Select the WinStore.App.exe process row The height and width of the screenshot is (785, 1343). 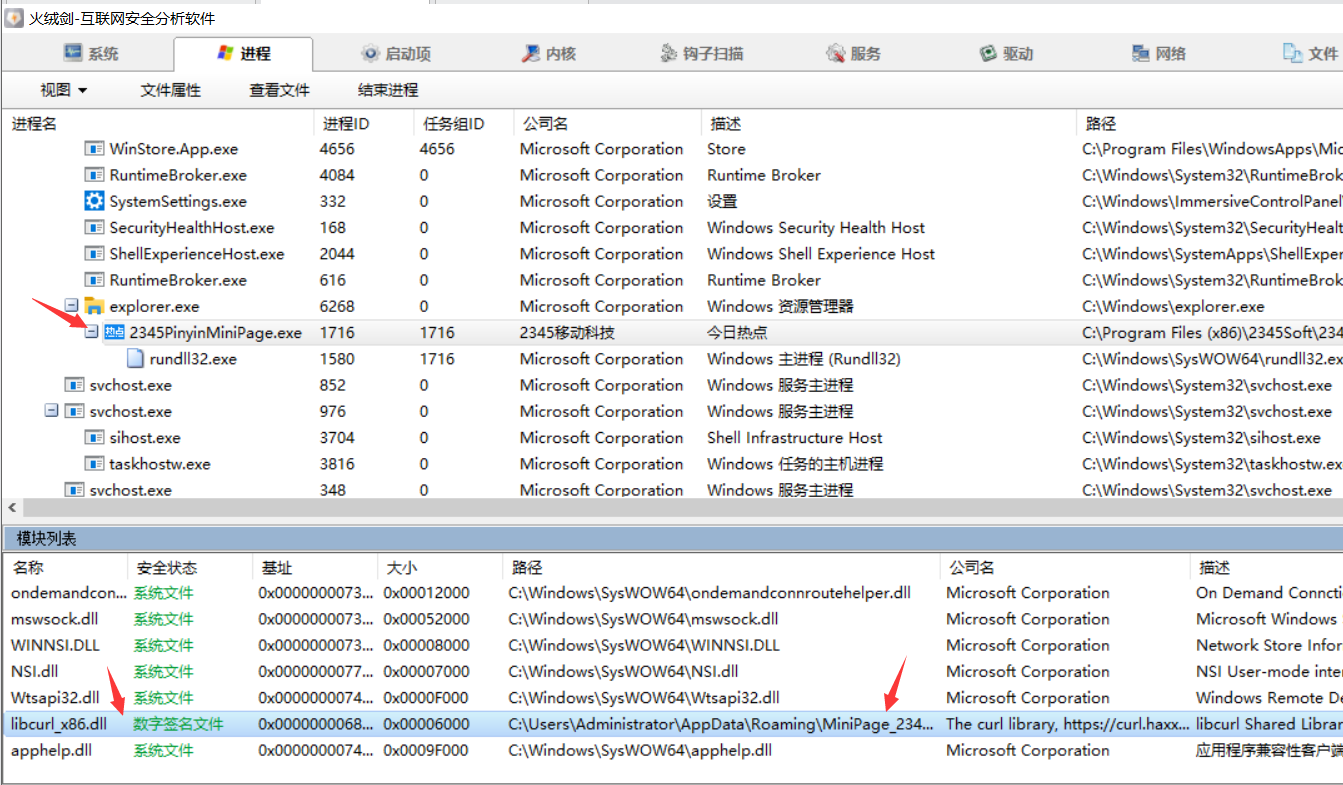point(672,149)
